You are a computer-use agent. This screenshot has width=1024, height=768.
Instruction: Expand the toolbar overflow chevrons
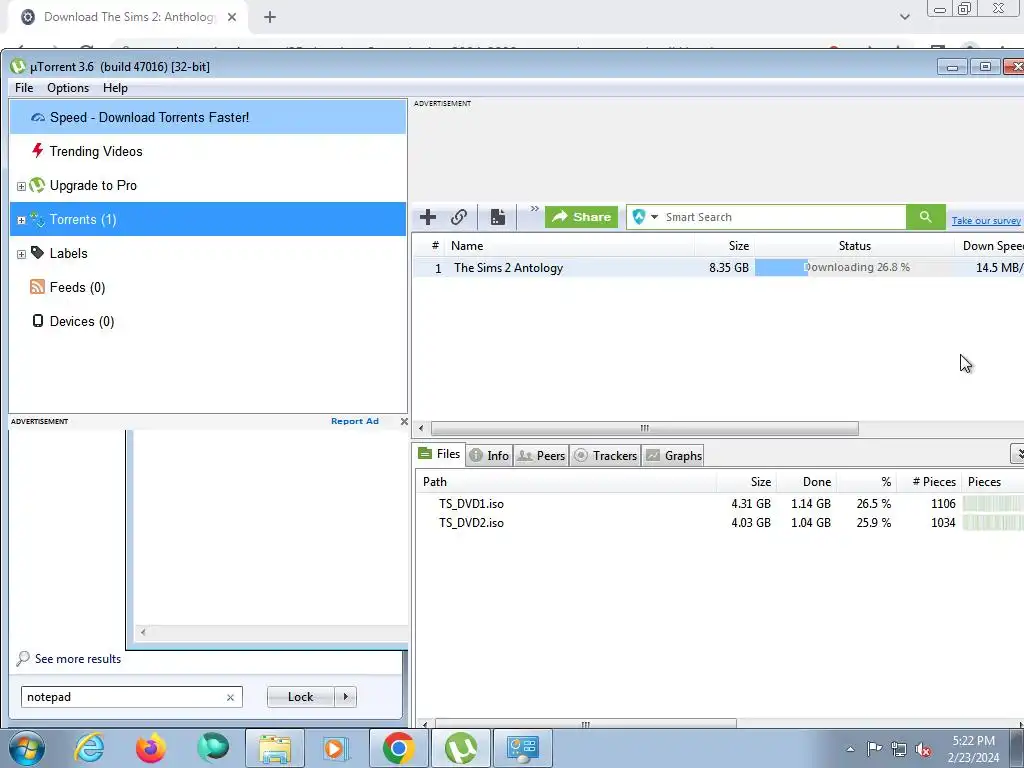[x=534, y=208]
